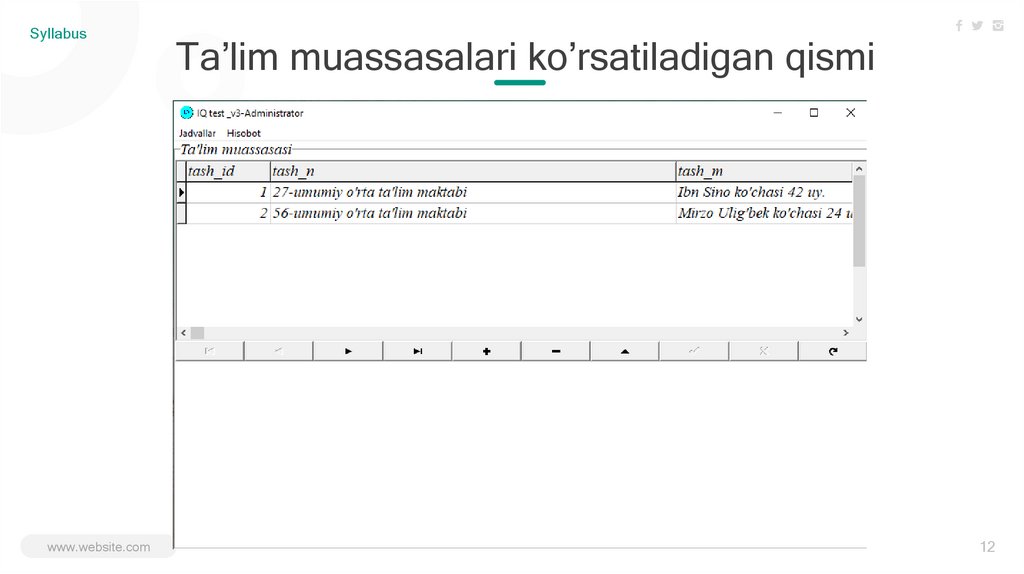Go to previous record navigator button

278,351
